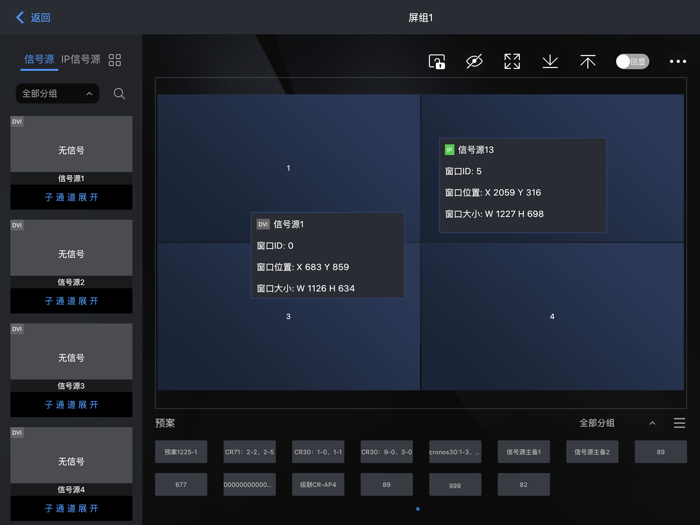Click 窗口大小: W 1126 H 634 text
The image size is (700, 525).
[x=306, y=288]
